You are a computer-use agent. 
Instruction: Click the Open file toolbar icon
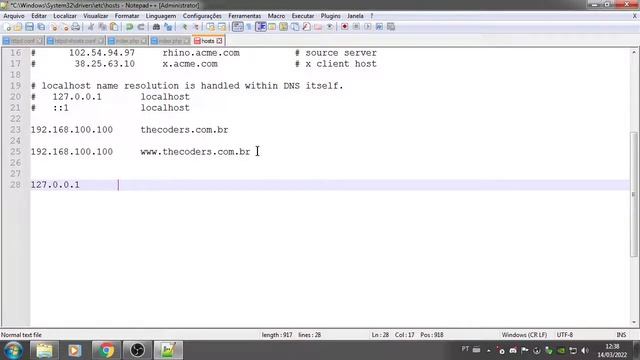pos(18,27)
